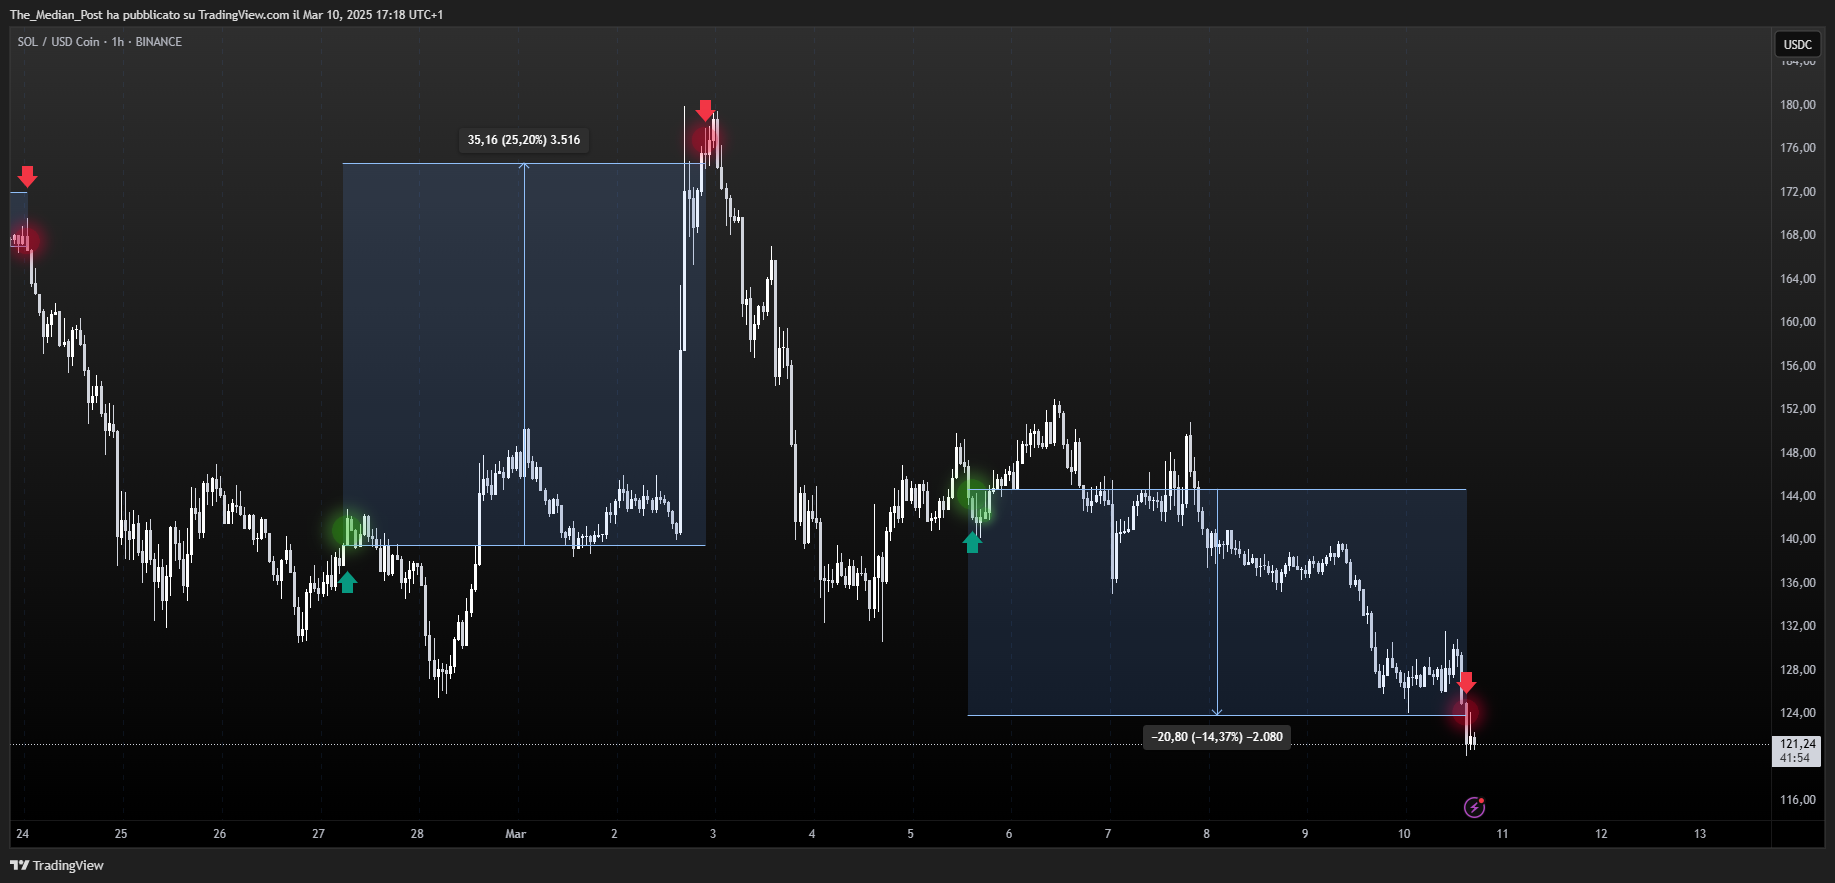This screenshot has height=883, width=1835.
Task: Click the 9 date label on time axis
Action: (1305, 834)
